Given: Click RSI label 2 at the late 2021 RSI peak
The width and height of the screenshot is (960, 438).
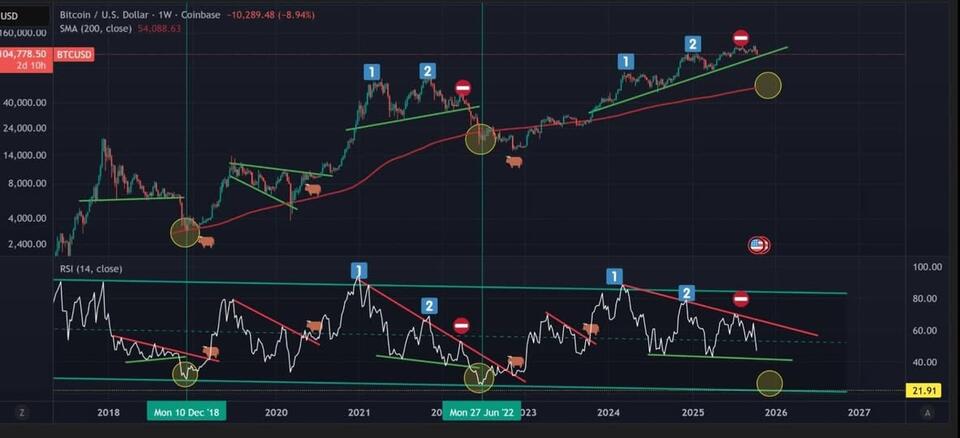Looking at the screenshot, I should [x=430, y=305].
